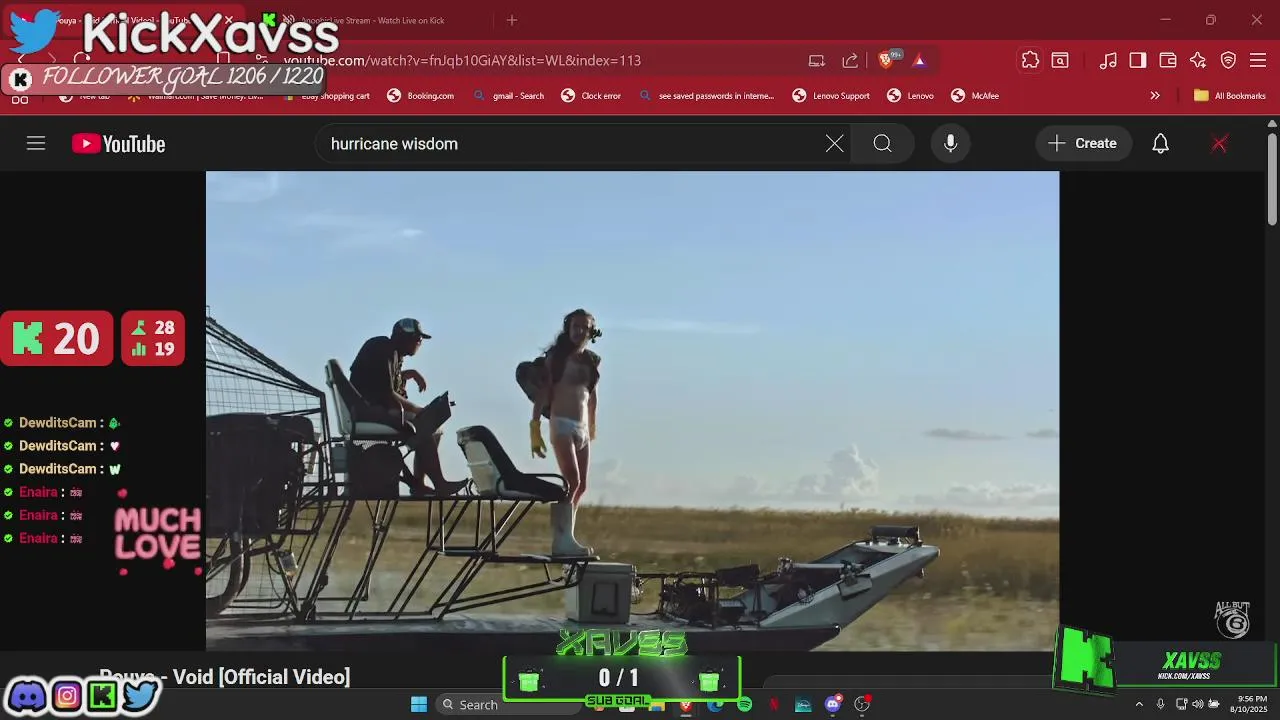The image size is (1280, 720).
Task: Open Brave main menu hamburger
Action: tap(1258, 60)
